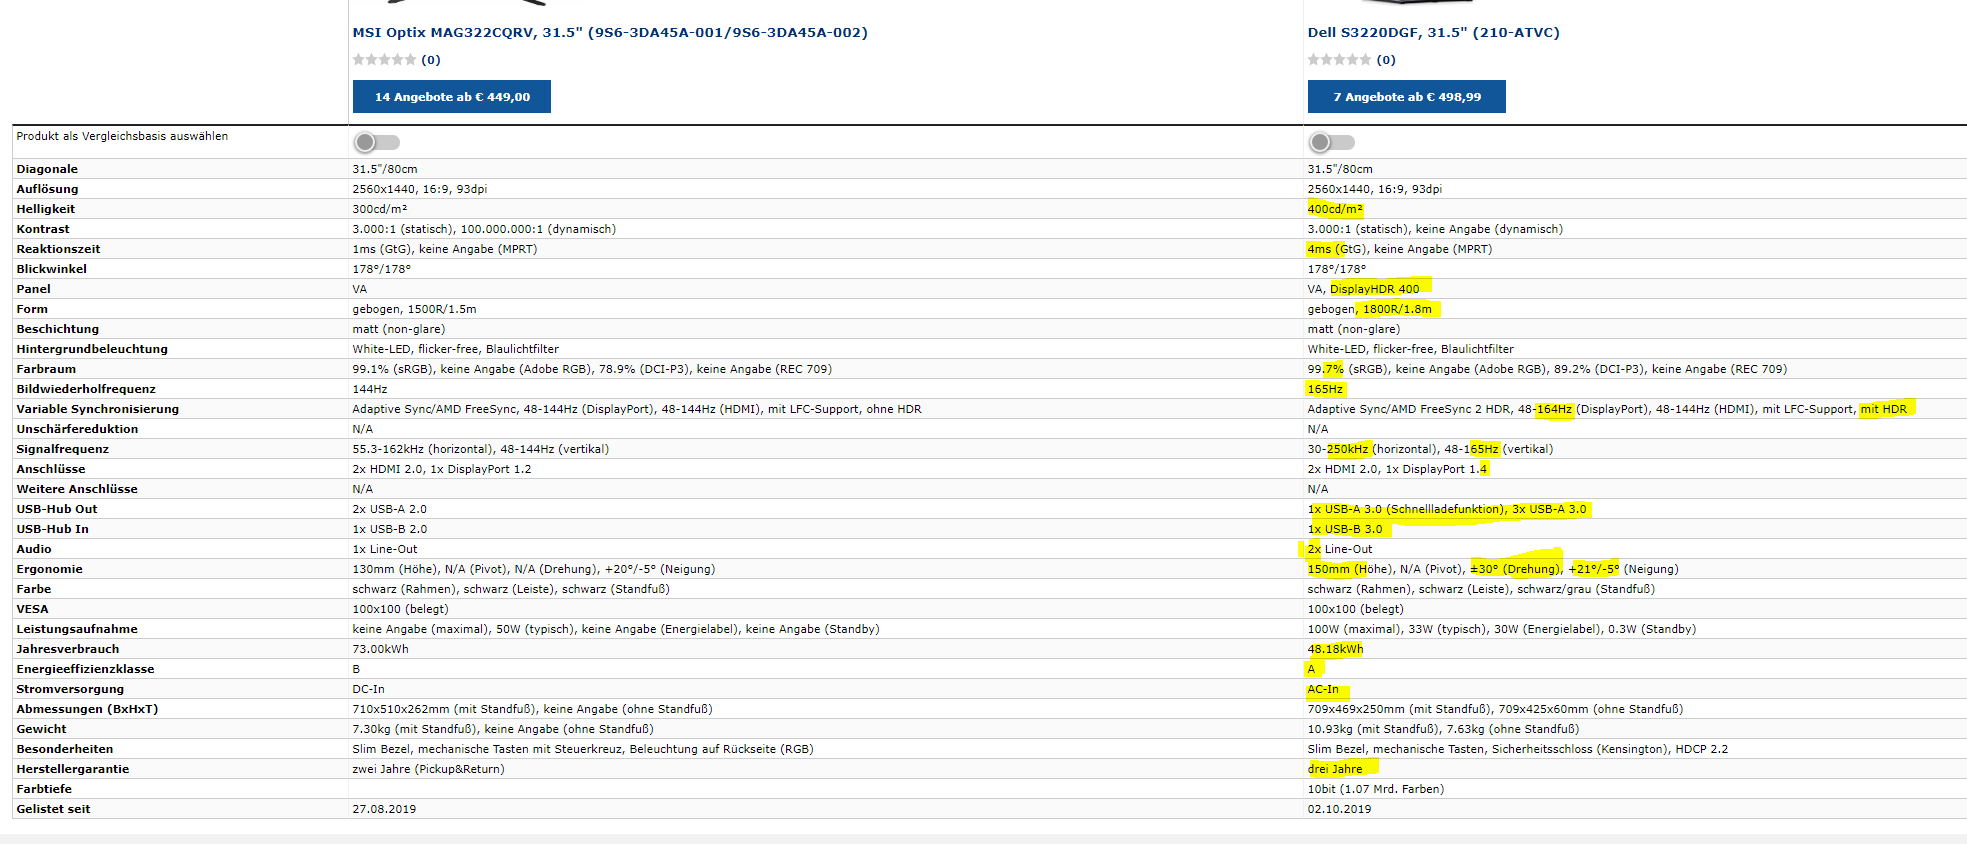Click the Panel row label
This screenshot has height=844, width=1967.
coord(33,289)
